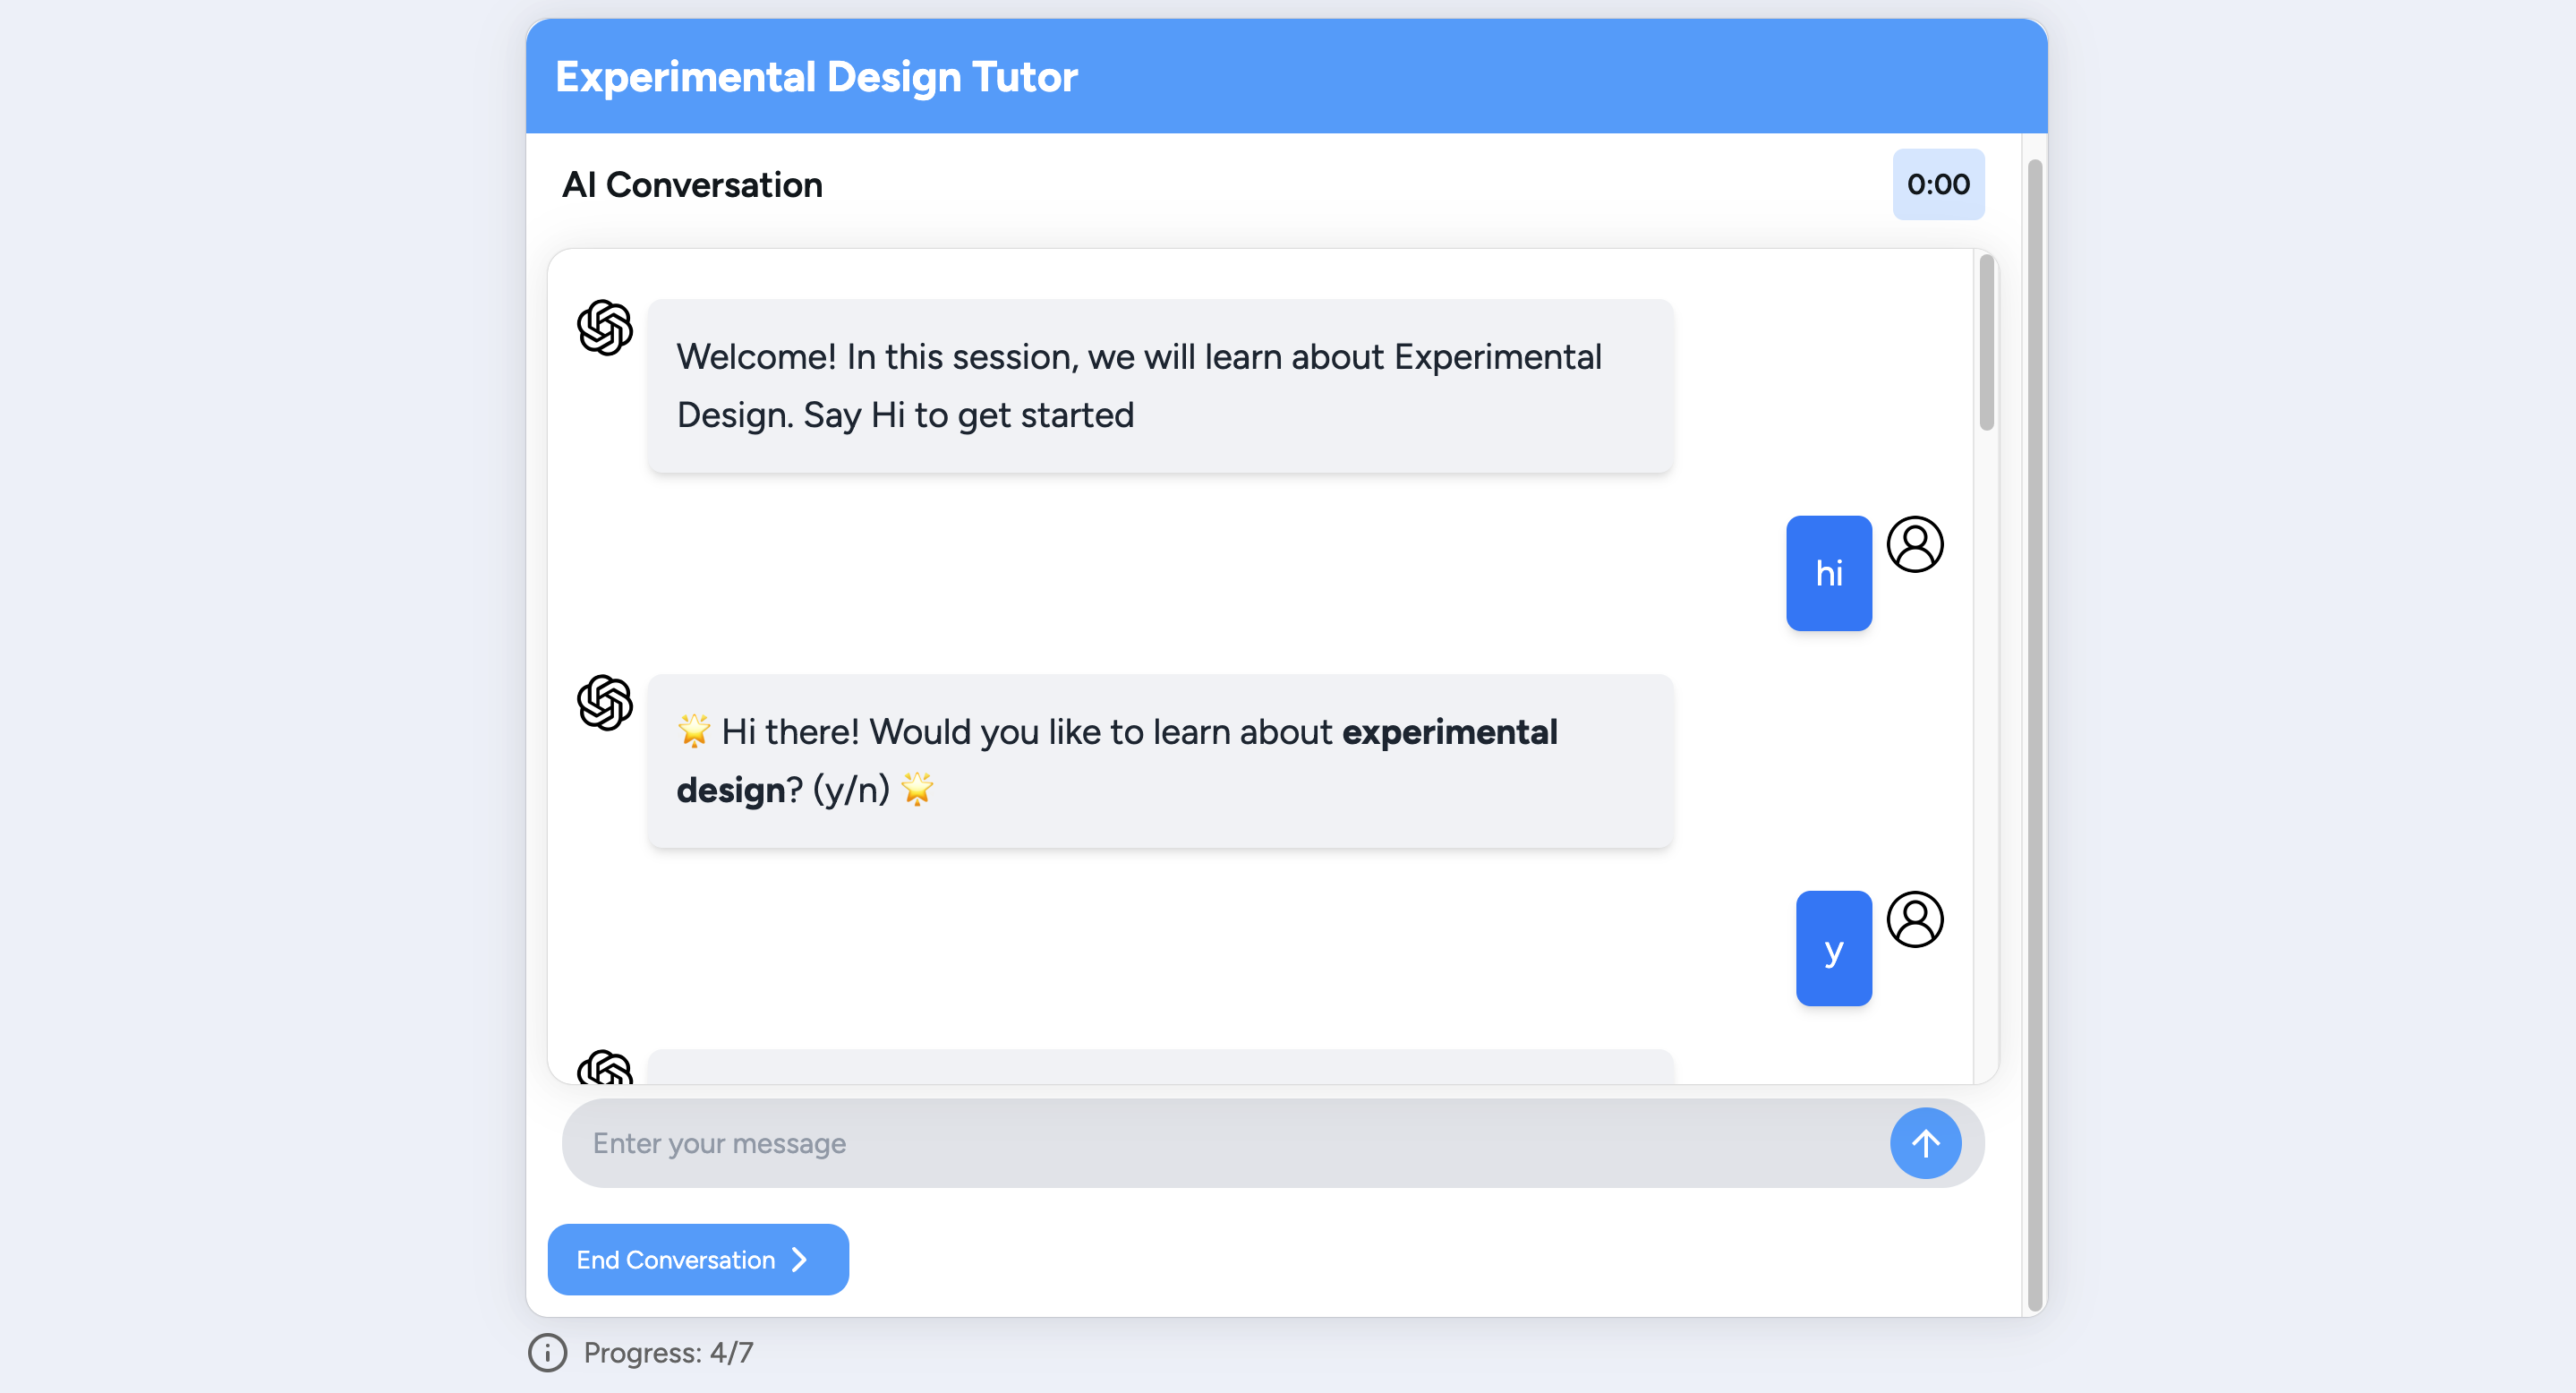The image size is (2576, 1393).
Task: Click the 'Would you like to learn' message bubble
Action: (x=1159, y=761)
